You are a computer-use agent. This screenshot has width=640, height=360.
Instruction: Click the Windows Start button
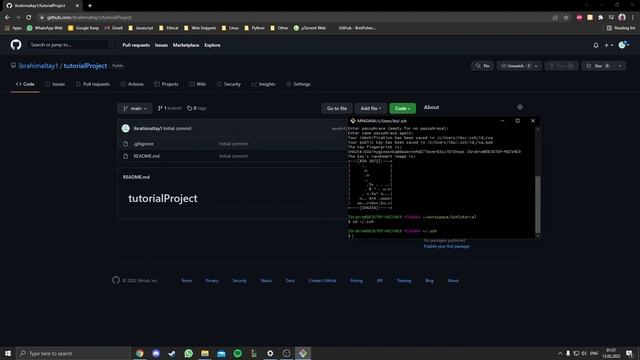click(8, 353)
